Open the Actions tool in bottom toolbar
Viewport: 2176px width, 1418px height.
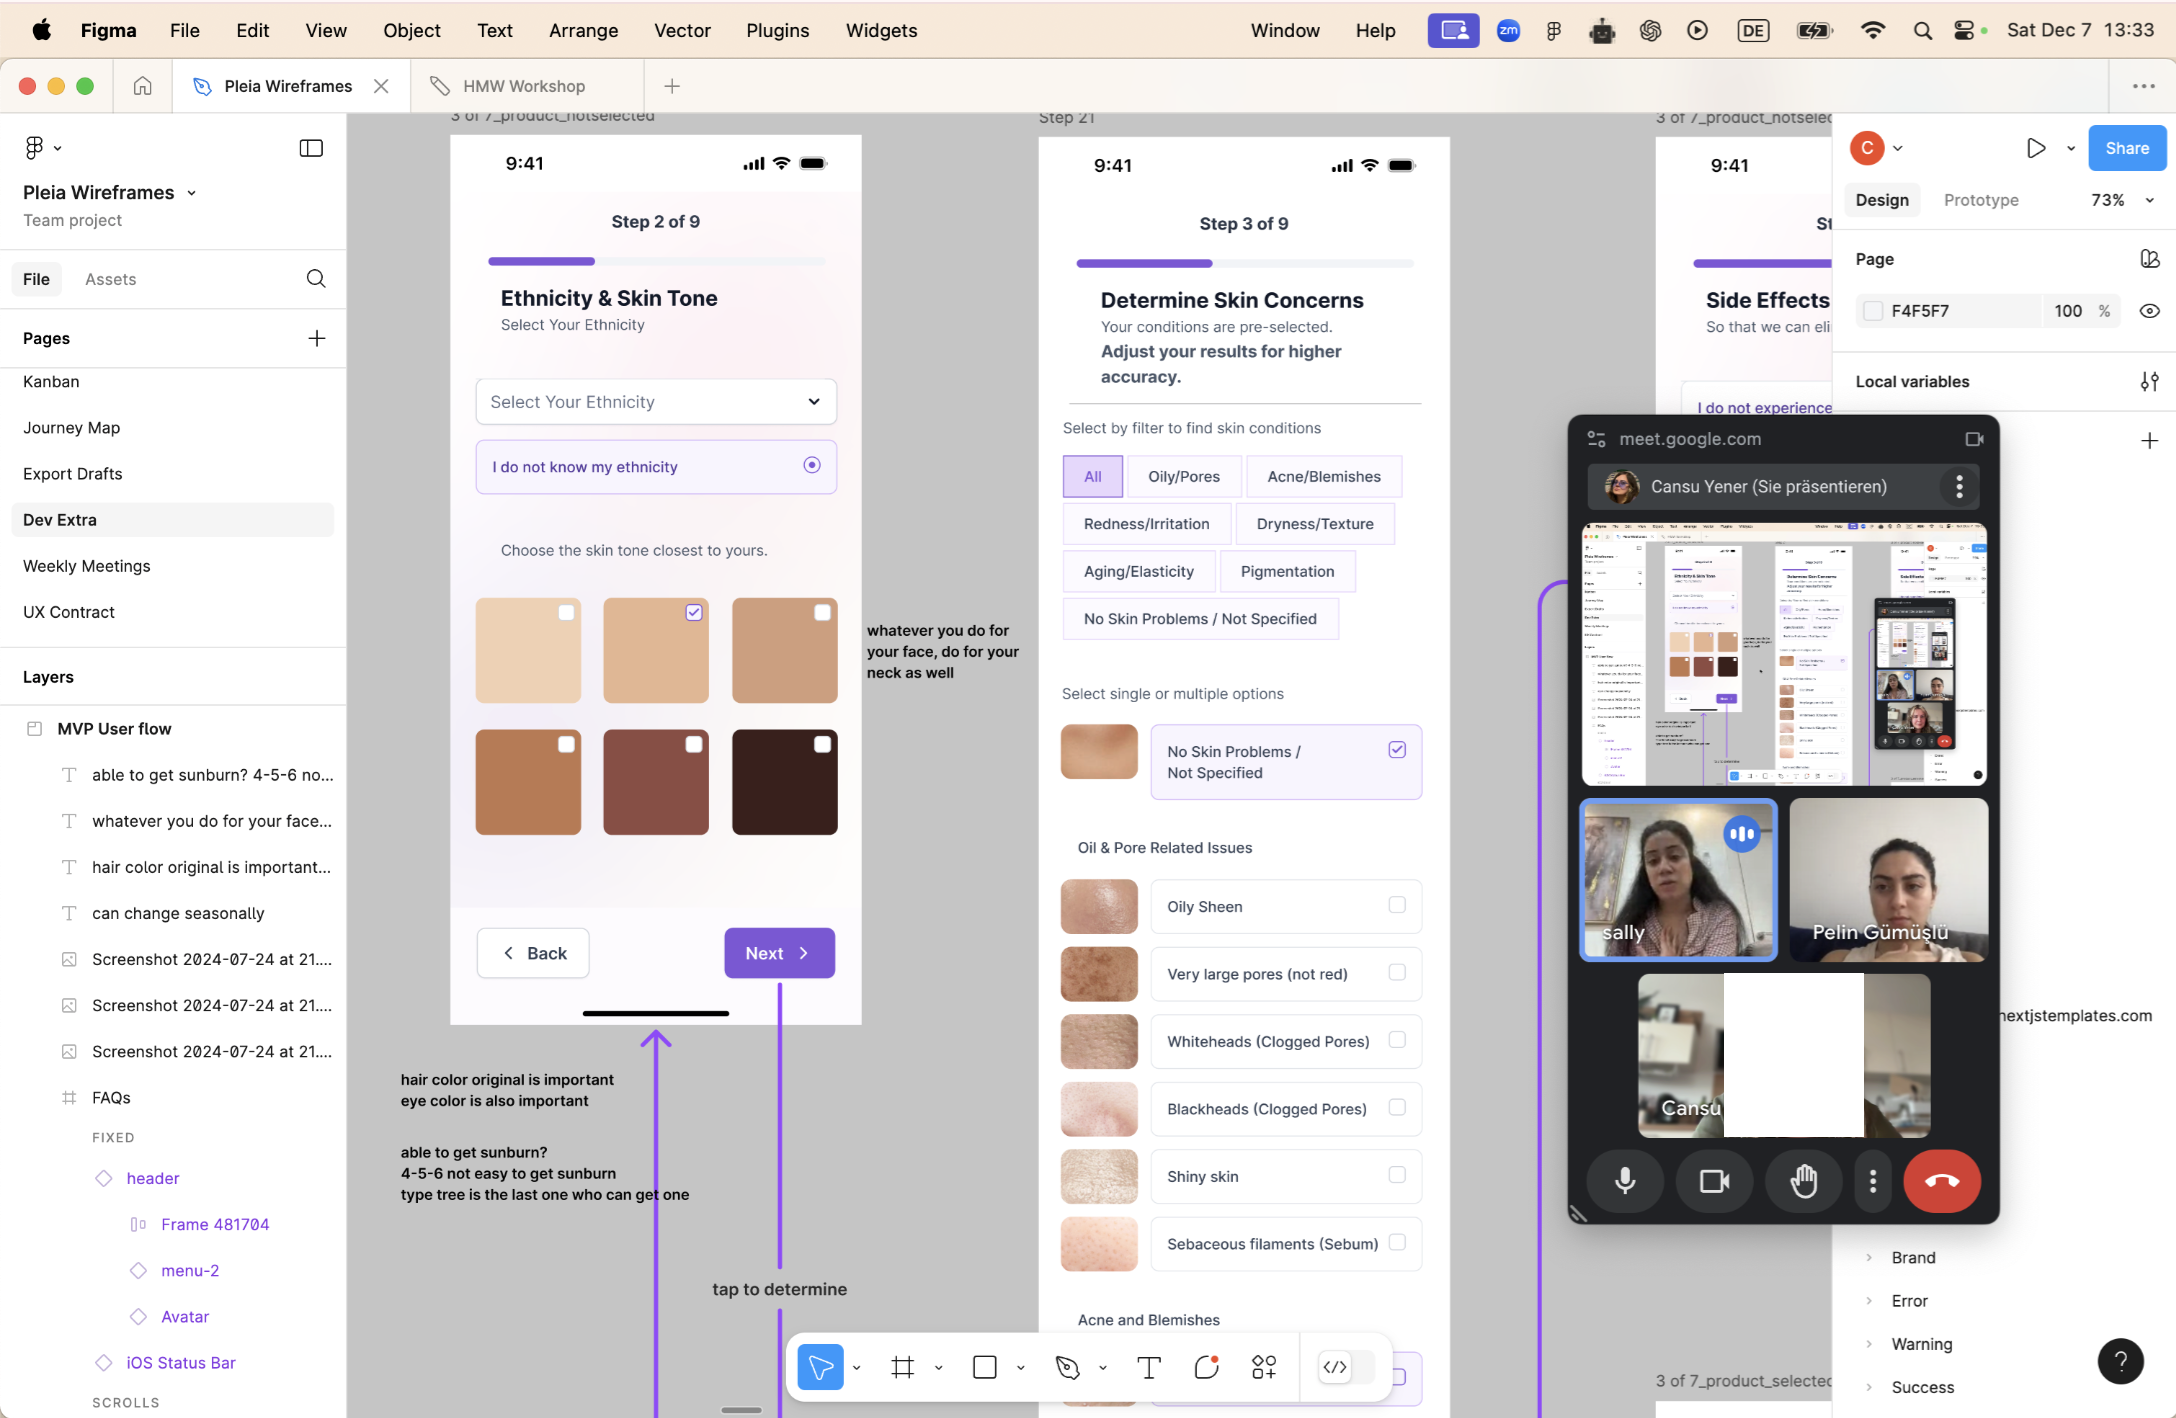[1263, 1367]
